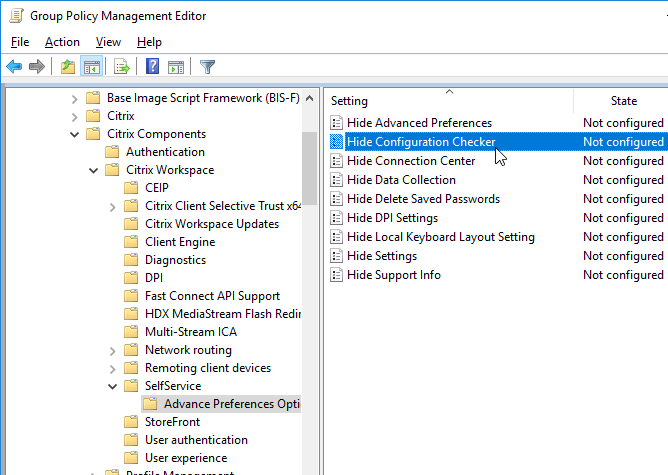Screen dimensions: 668x475
Task: Select HDX MediaStream Flash Redir folder
Action: tap(222, 314)
